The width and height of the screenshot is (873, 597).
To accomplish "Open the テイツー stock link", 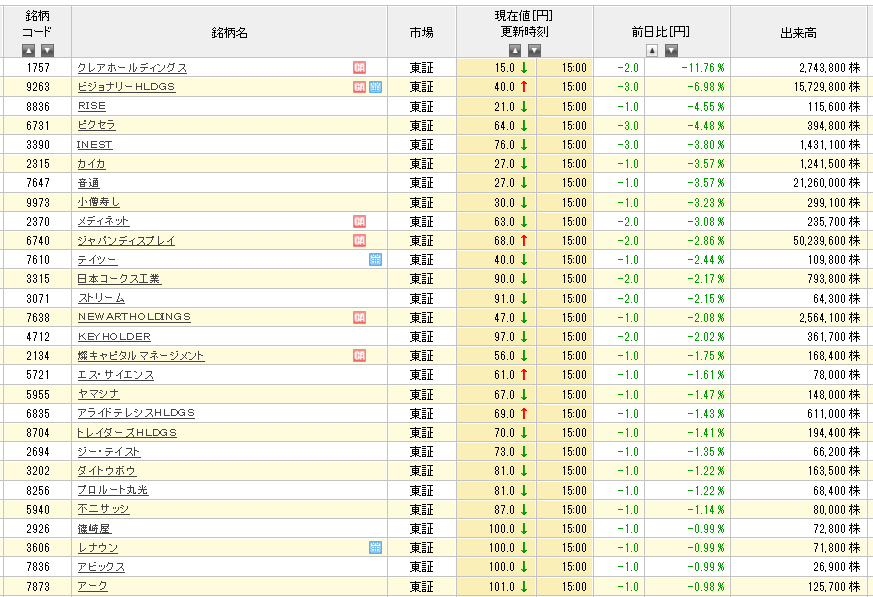I will point(97,260).
